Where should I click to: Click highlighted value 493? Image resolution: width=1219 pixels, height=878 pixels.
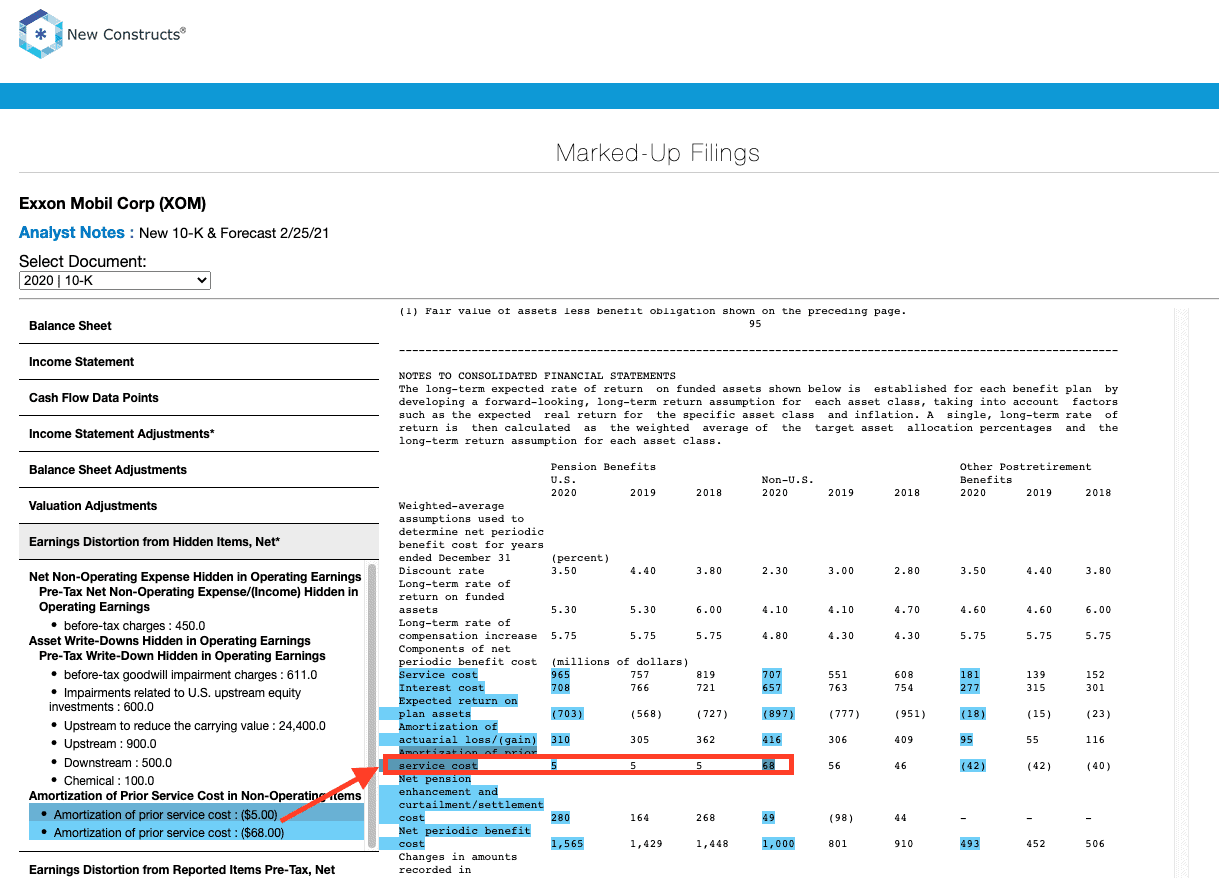click(x=970, y=844)
